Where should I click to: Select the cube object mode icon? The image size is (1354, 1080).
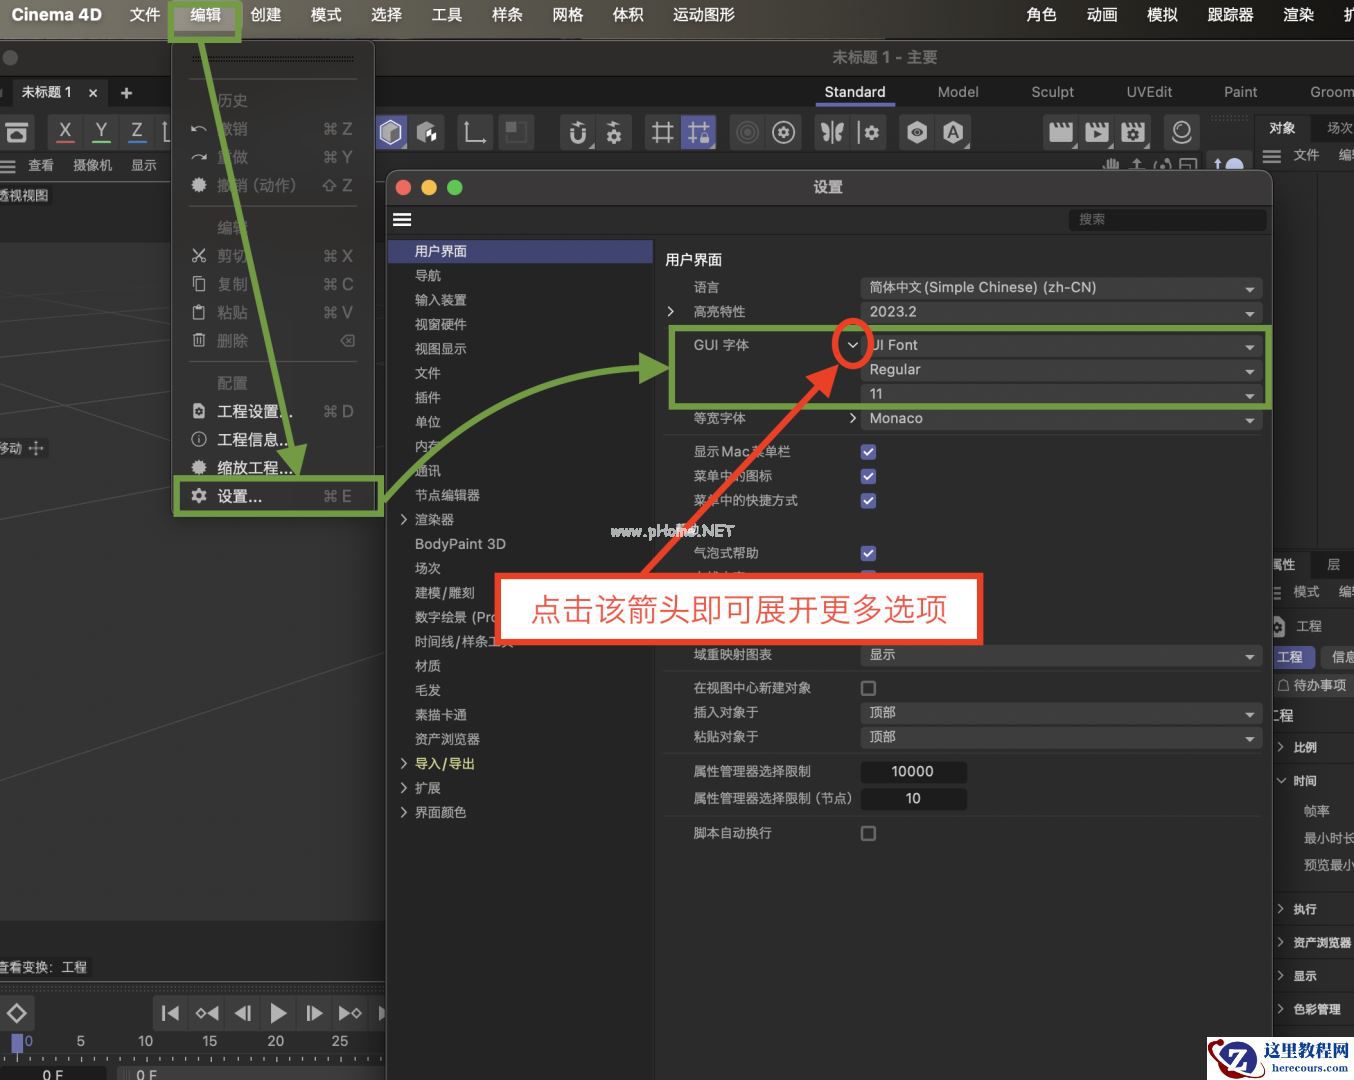coord(391,132)
